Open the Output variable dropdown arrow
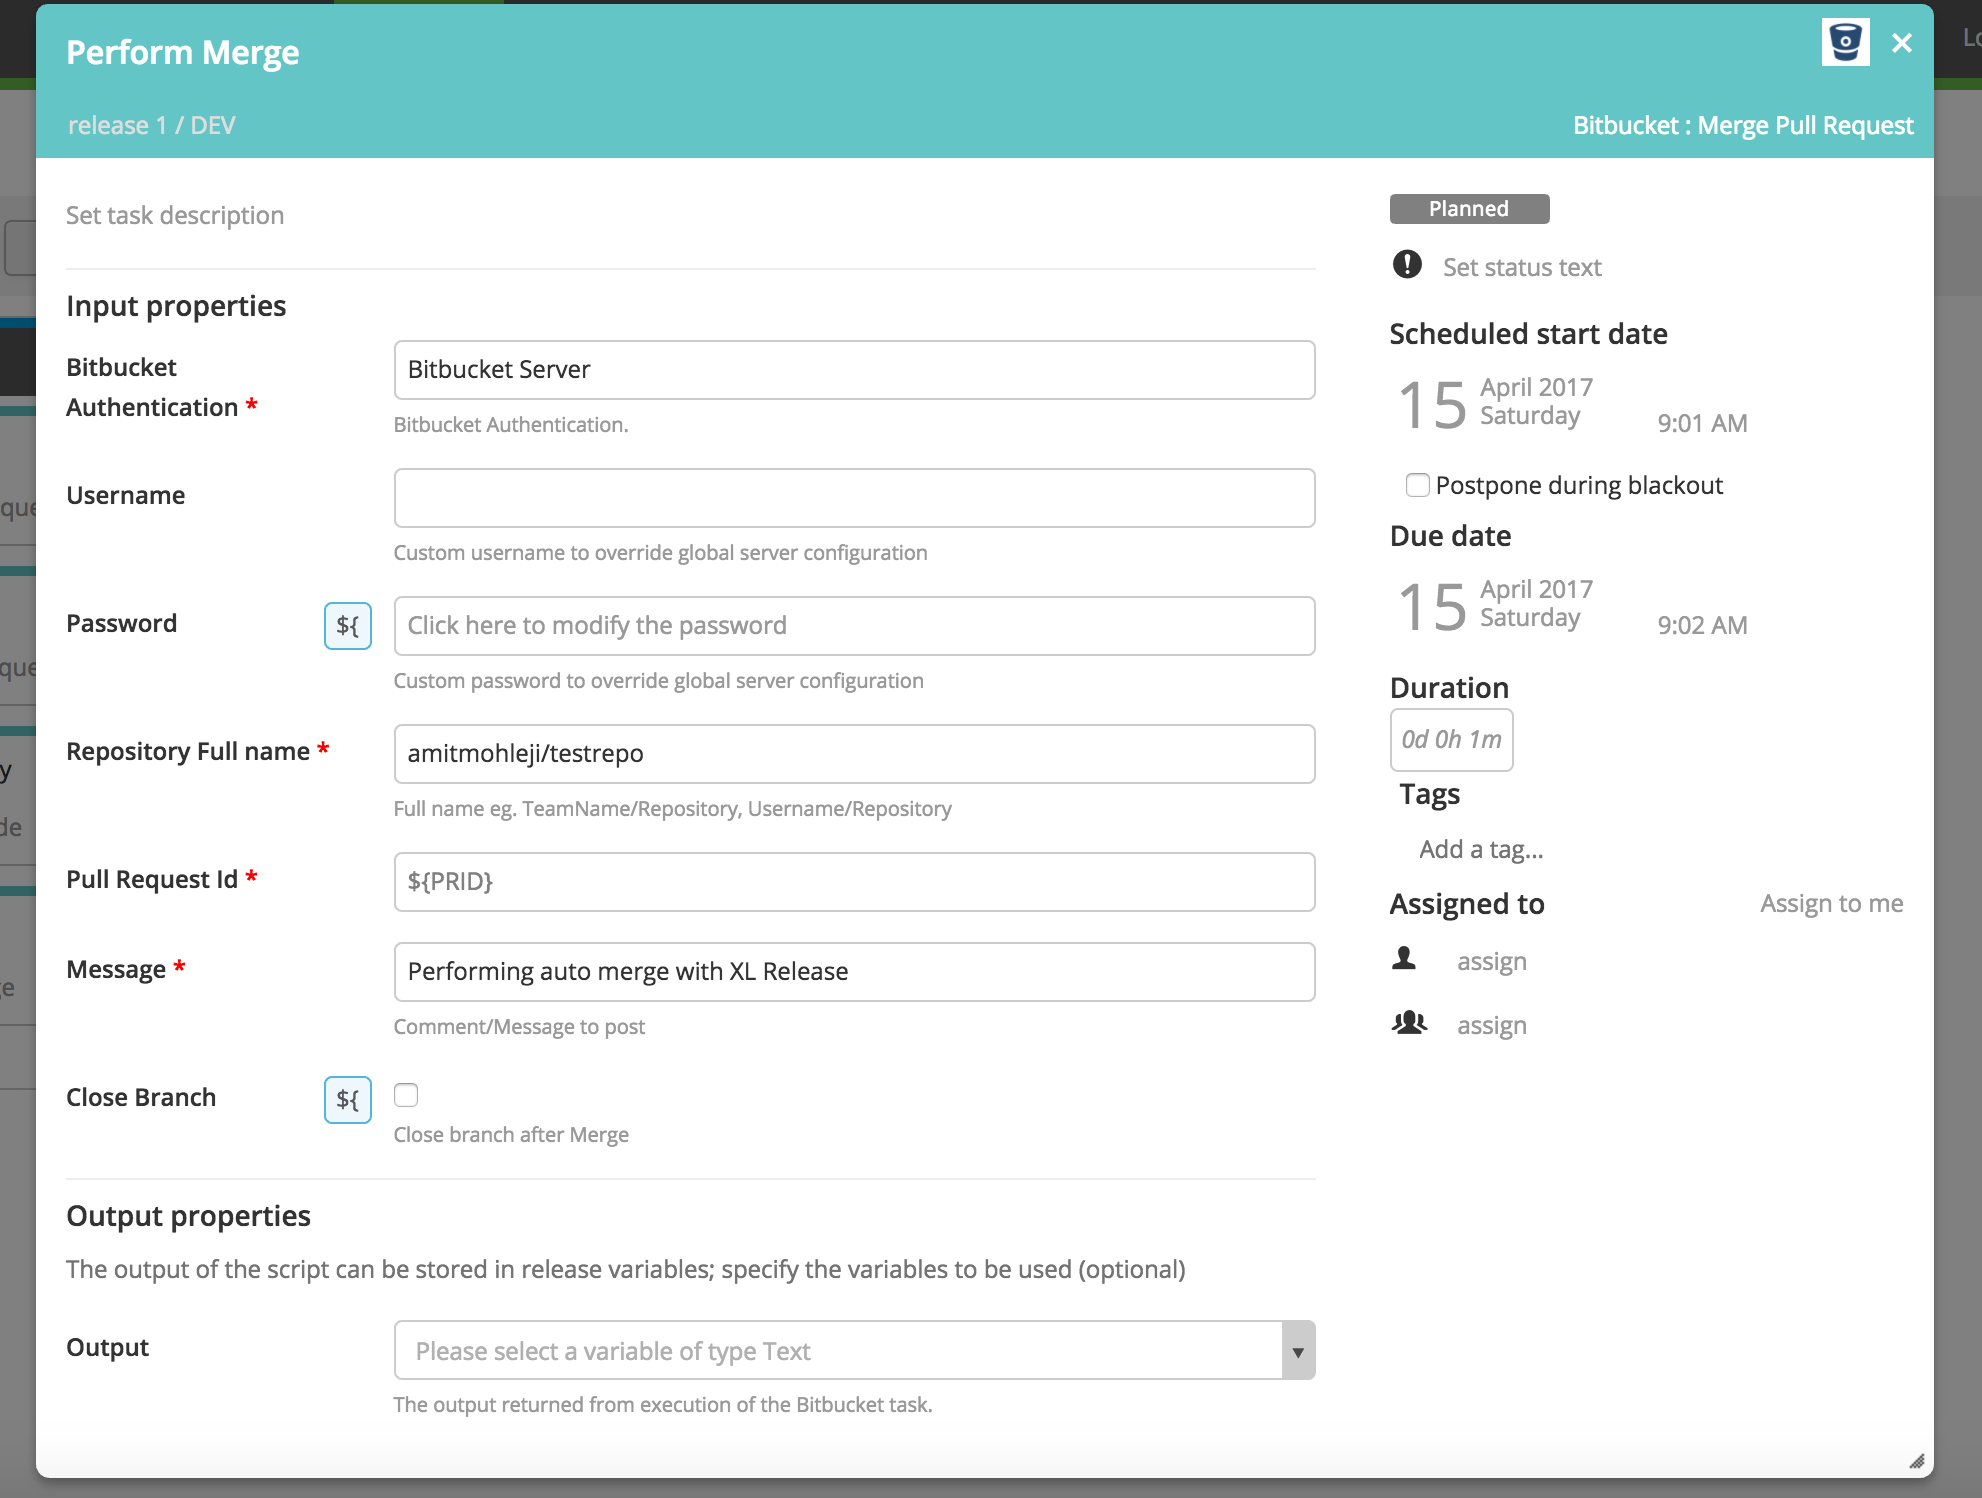The height and width of the screenshot is (1498, 1982). pos(1298,1351)
